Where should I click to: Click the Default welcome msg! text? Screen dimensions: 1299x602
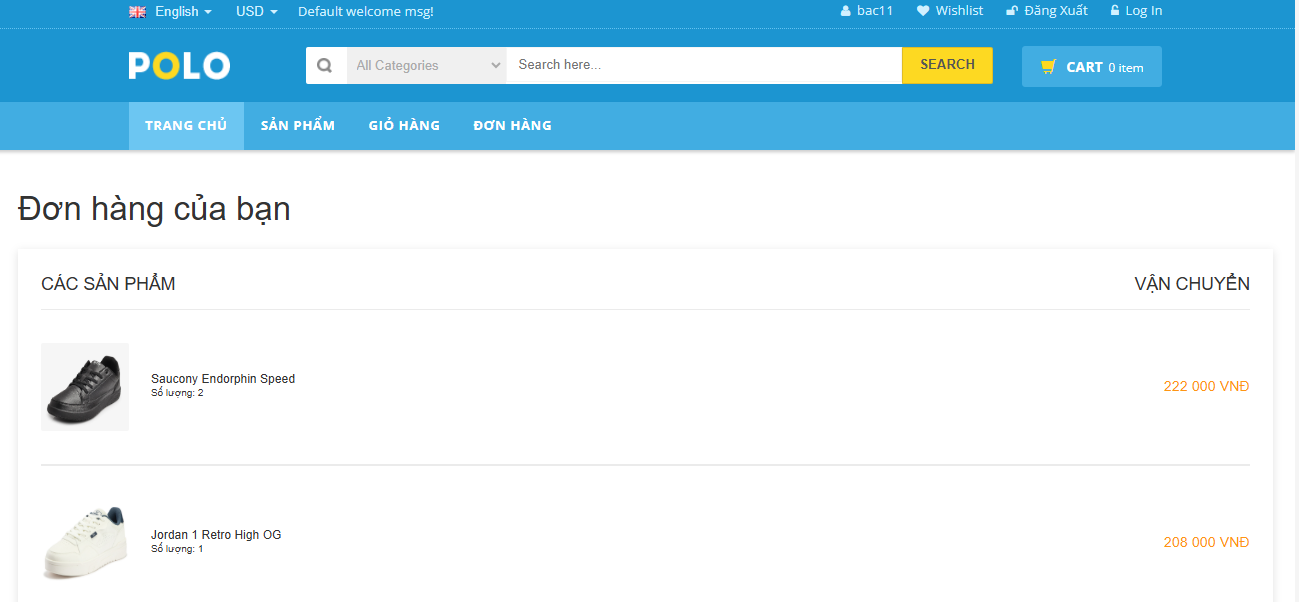(366, 12)
